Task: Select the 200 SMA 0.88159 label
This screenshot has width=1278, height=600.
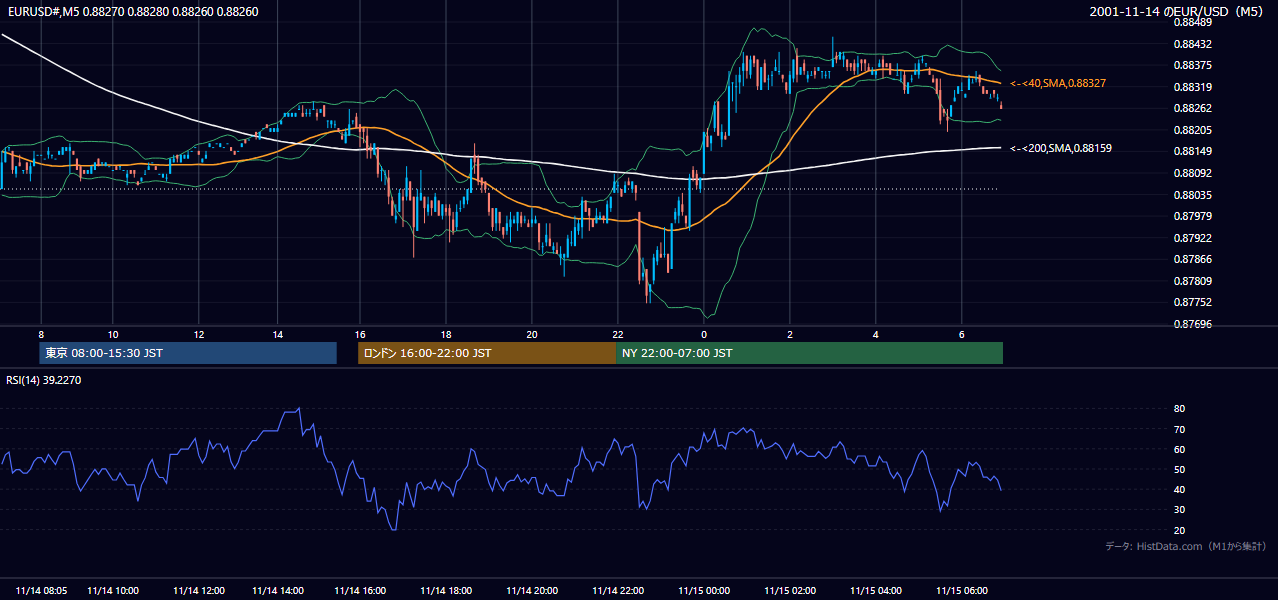Action: 1061,148
